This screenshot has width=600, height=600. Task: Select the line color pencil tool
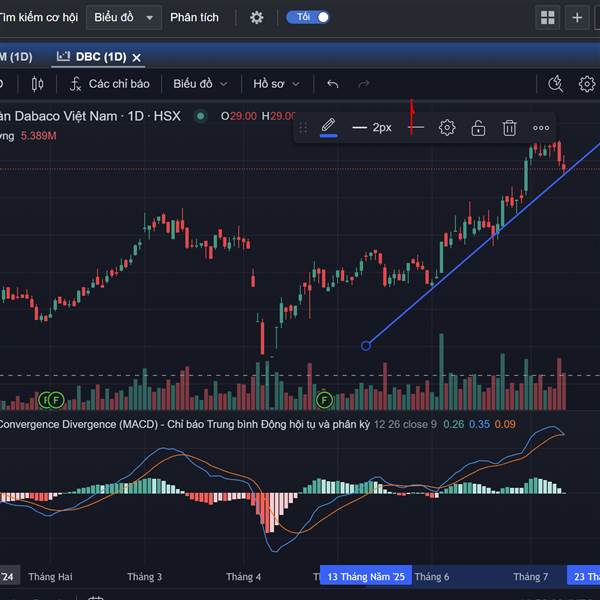click(x=328, y=127)
